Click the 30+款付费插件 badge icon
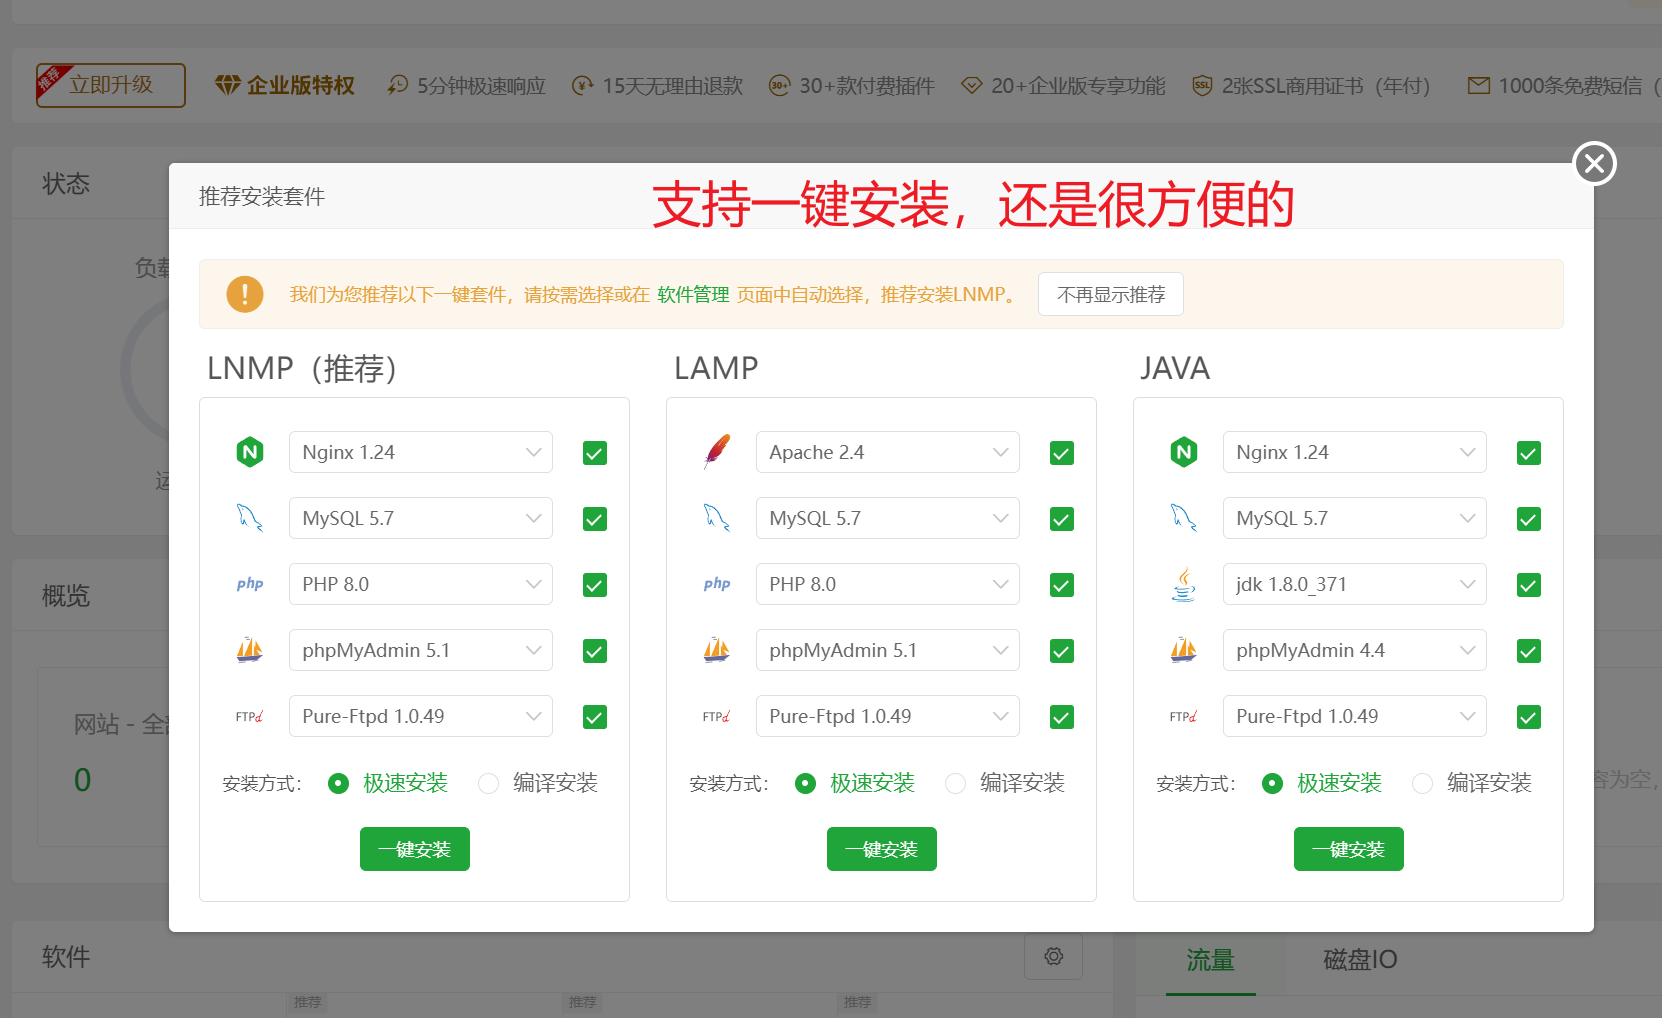Image resolution: width=1662 pixels, height=1018 pixels. (779, 86)
